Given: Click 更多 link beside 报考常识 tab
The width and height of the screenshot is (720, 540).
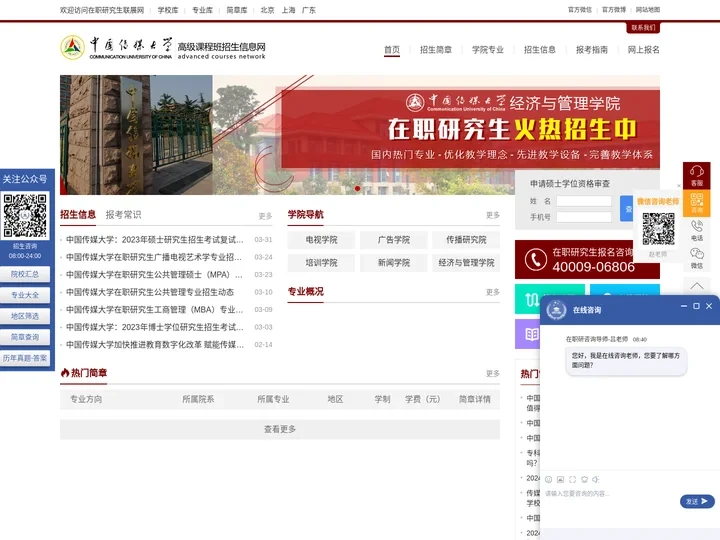Looking at the screenshot, I should (x=265, y=216).
